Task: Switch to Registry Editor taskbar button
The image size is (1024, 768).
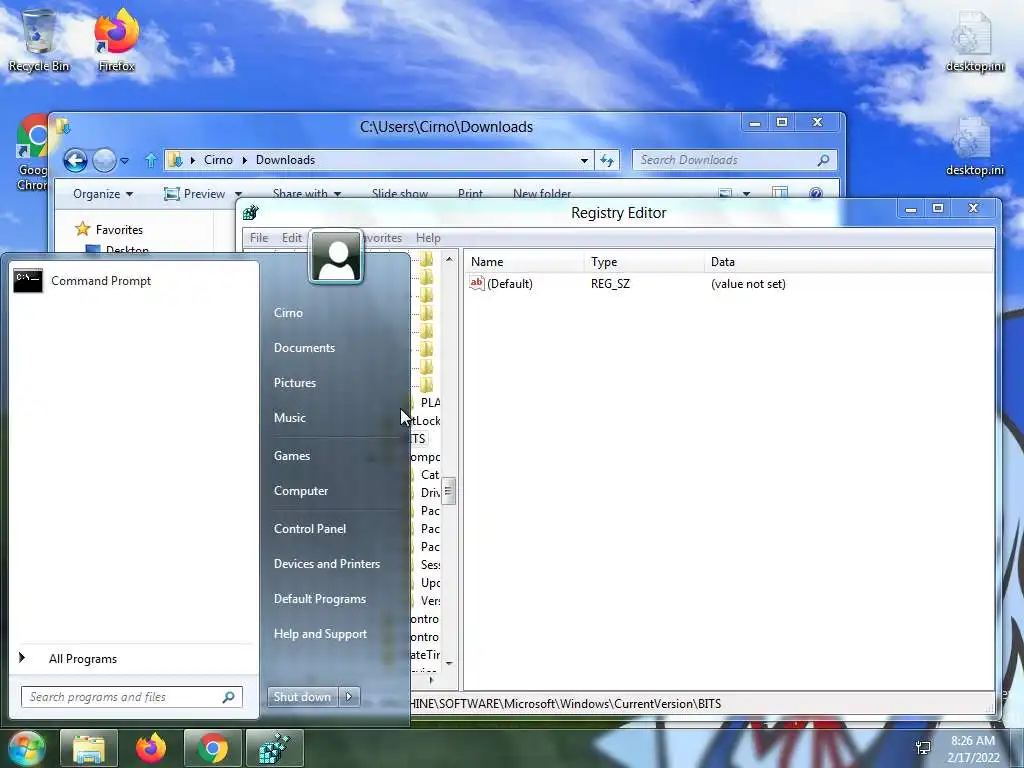Action: (x=274, y=748)
